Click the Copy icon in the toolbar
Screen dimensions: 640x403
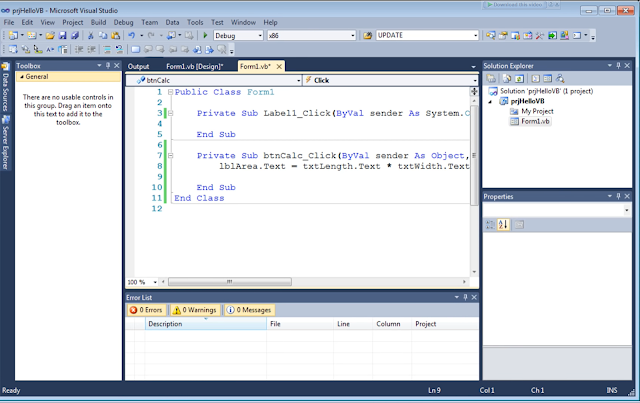pos(103,36)
